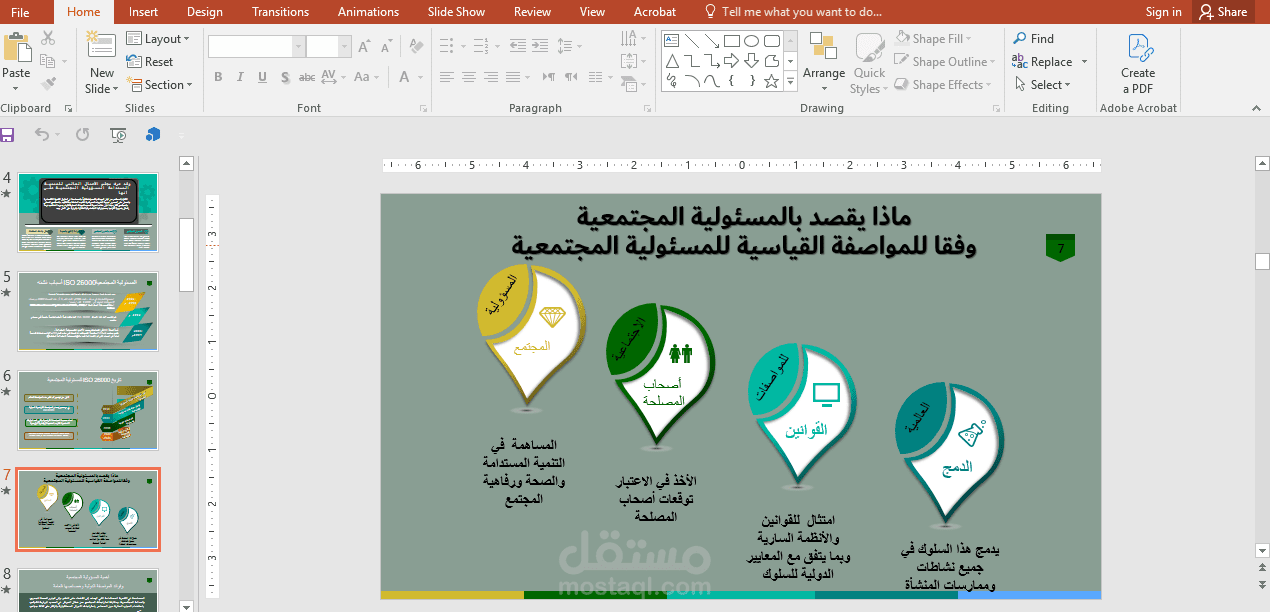Toggle Strikethrough formatting

pos(307,77)
